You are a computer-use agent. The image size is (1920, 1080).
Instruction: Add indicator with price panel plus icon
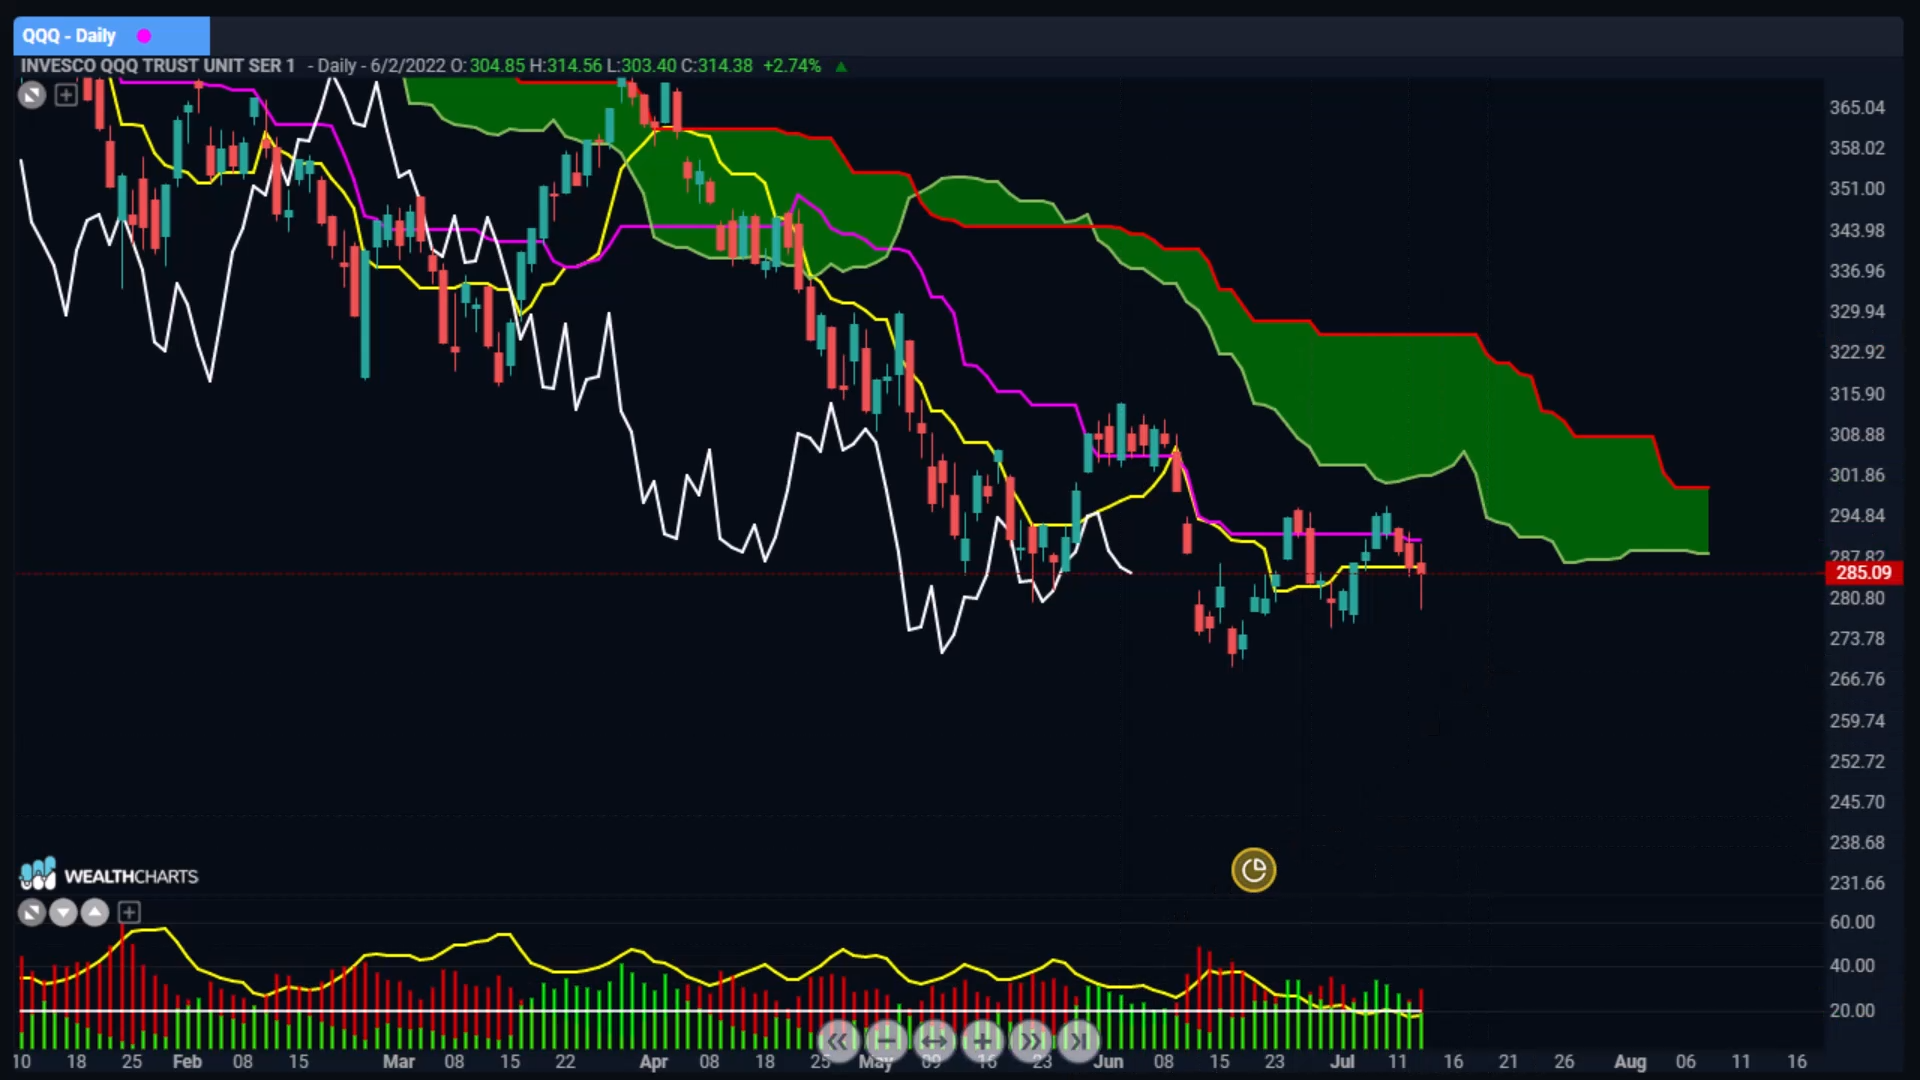(x=66, y=95)
